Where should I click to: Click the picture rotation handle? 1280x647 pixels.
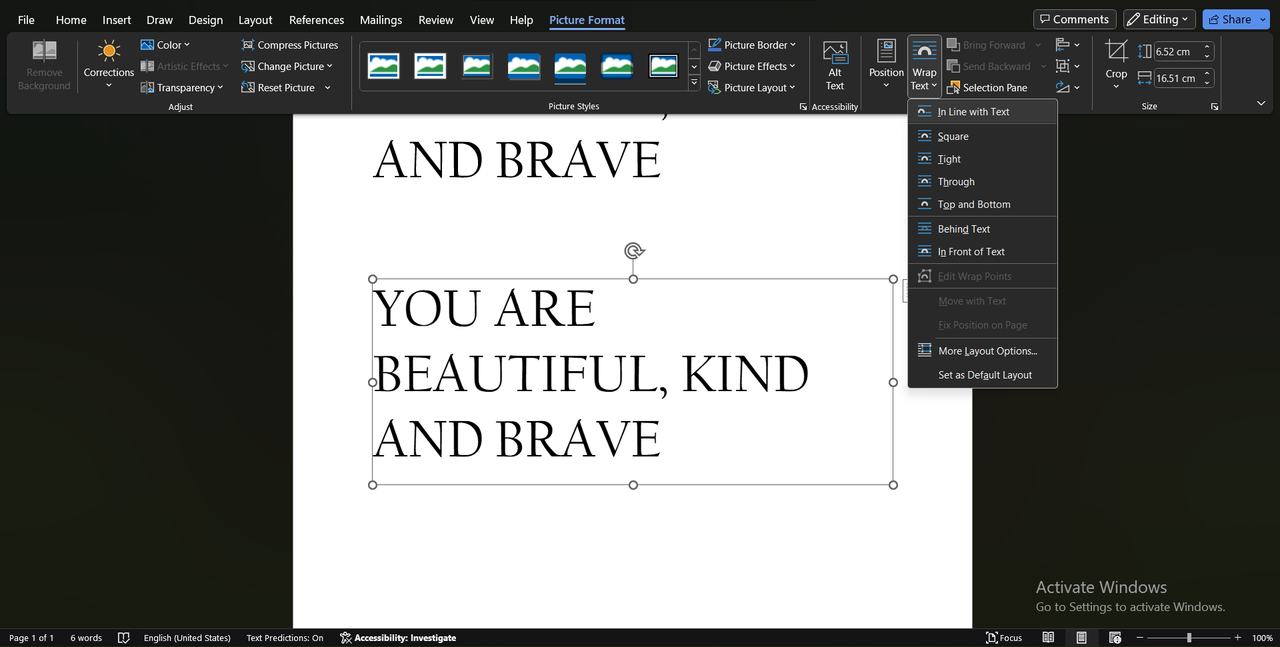point(633,251)
